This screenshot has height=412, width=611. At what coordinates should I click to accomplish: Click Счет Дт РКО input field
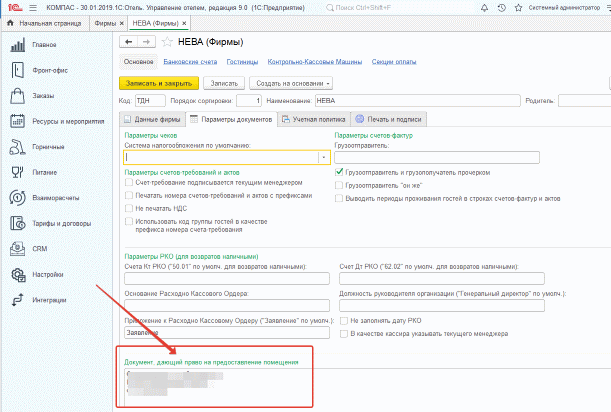(x=442, y=279)
